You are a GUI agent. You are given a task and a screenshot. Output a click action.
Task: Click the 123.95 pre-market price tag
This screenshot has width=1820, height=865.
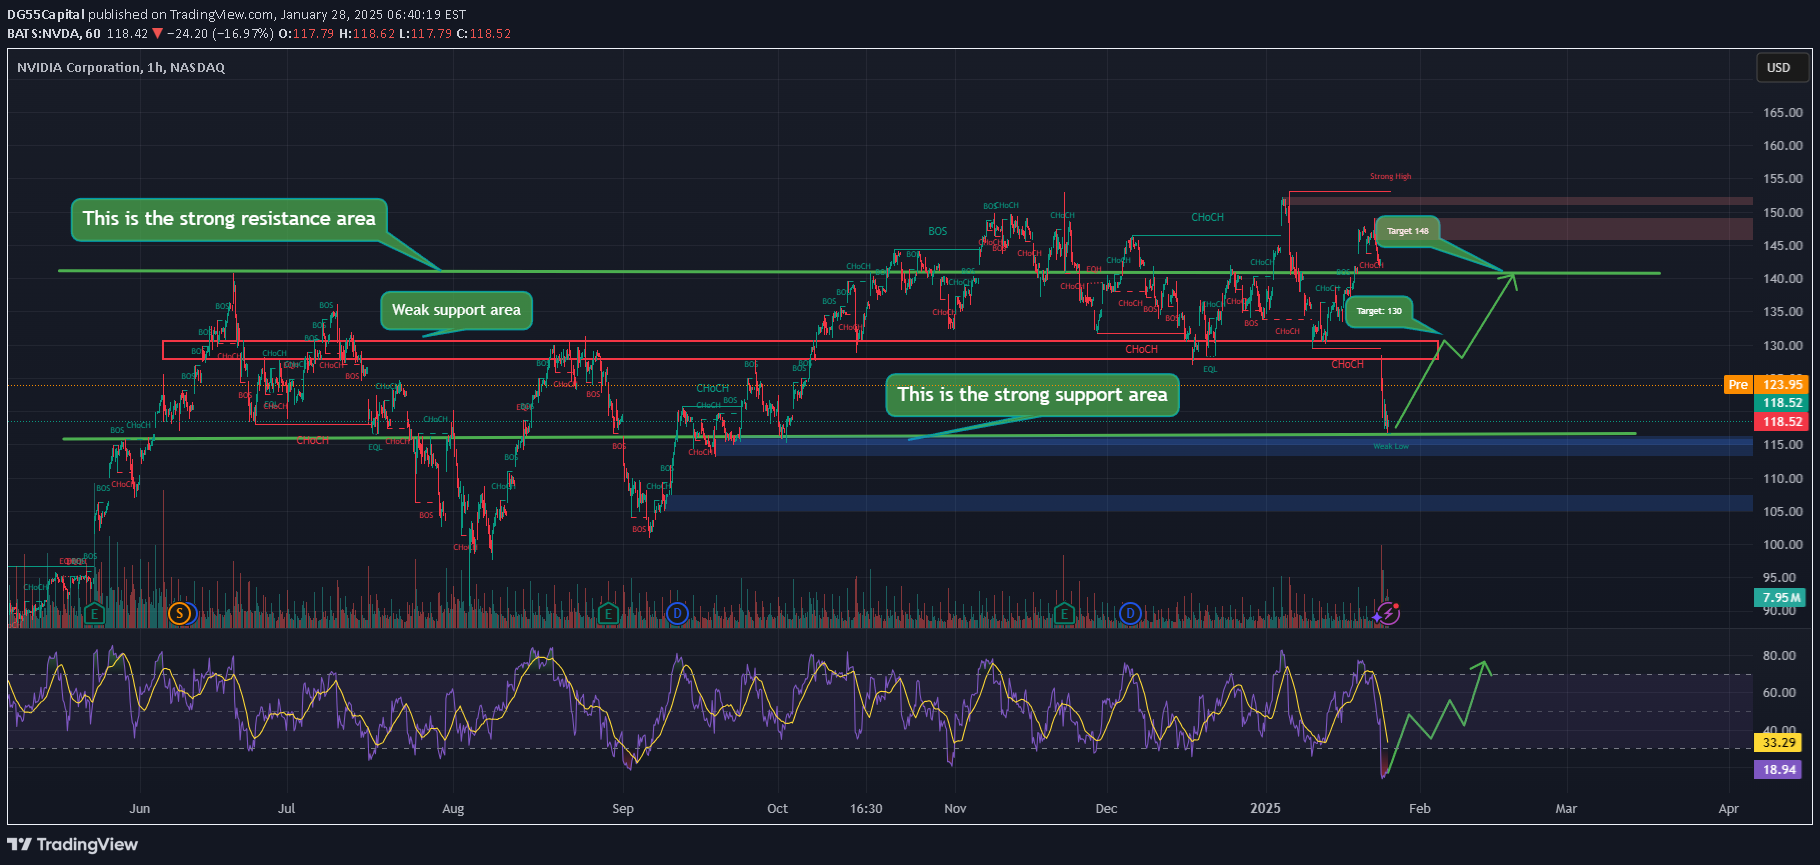tap(1782, 385)
